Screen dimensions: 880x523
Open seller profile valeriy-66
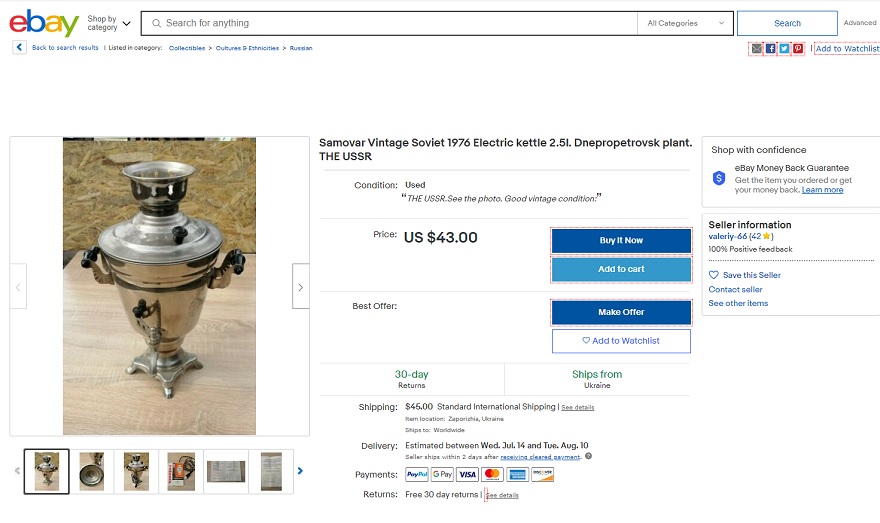coord(727,236)
